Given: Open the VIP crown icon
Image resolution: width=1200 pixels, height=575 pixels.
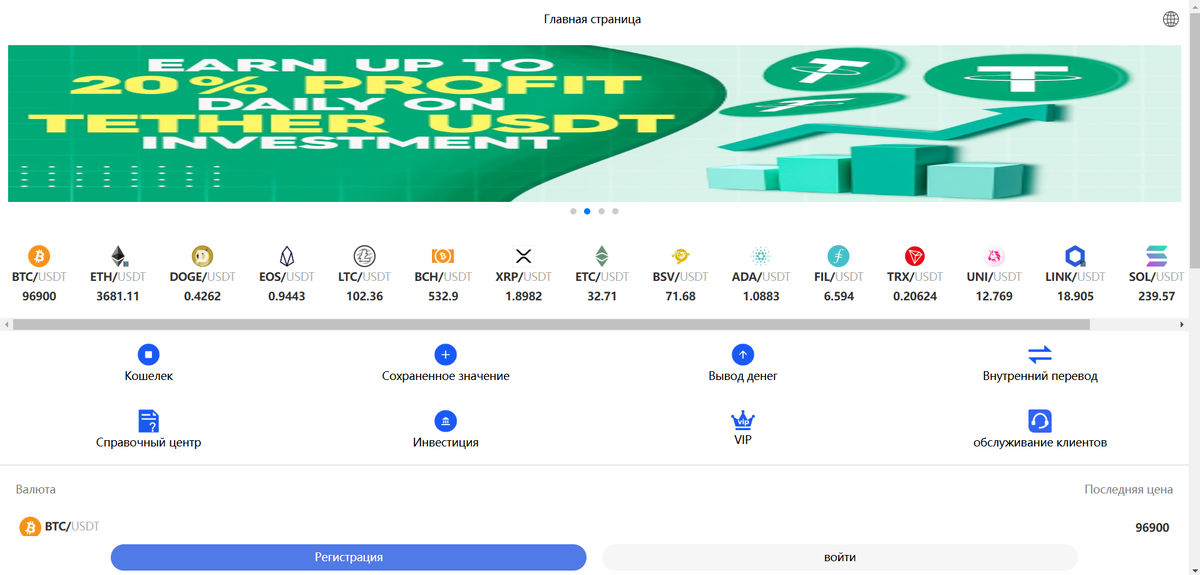Looking at the screenshot, I should (x=743, y=419).
